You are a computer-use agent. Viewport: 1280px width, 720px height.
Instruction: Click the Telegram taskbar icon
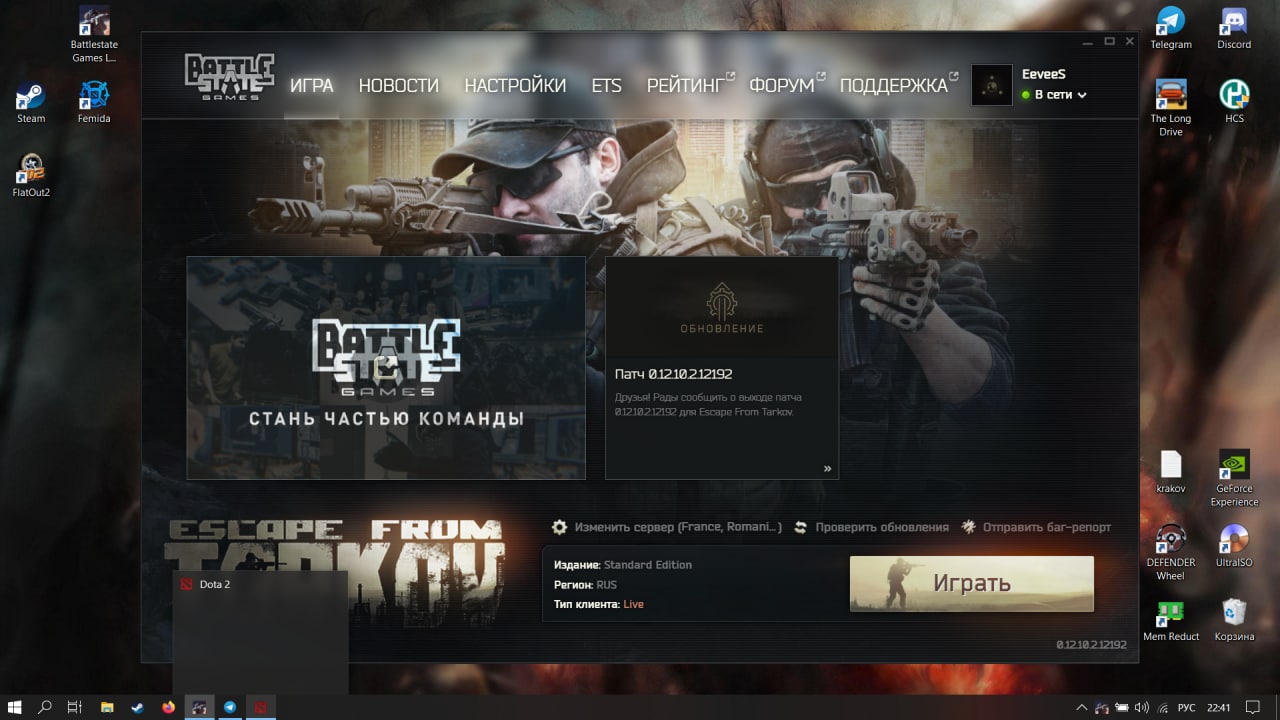point(230,707)
